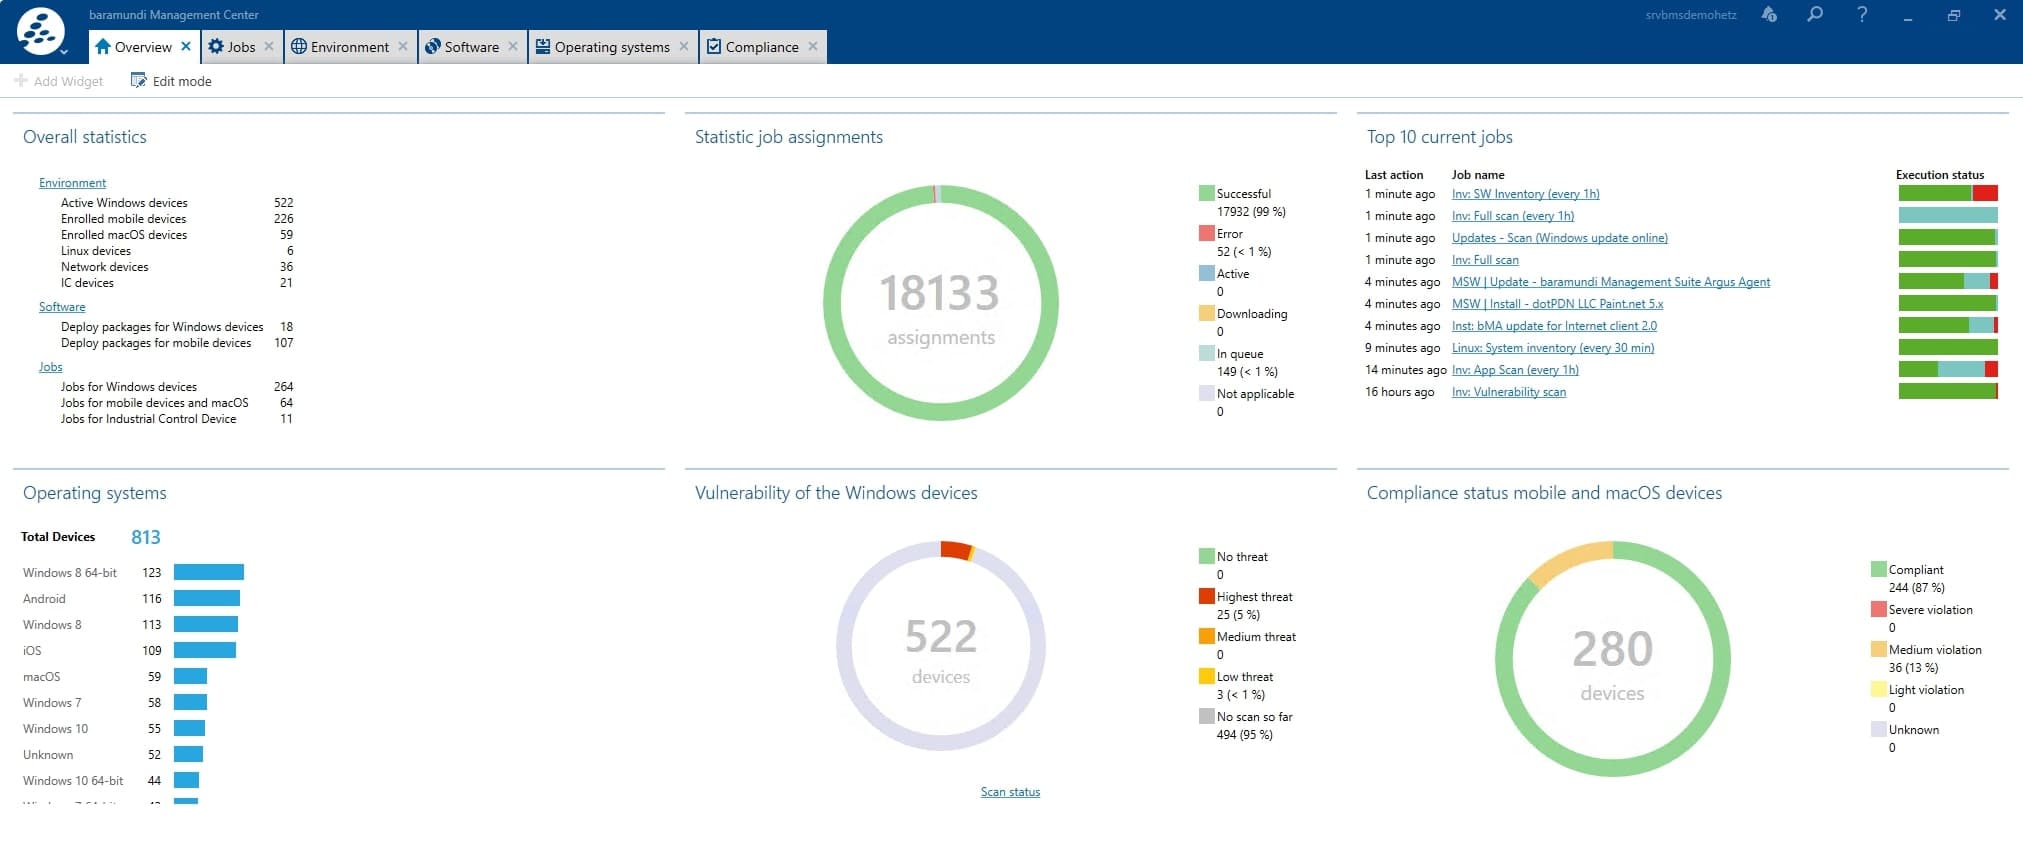Select the Software disc icon
The image size is (2023, 846).
[432, 46]
